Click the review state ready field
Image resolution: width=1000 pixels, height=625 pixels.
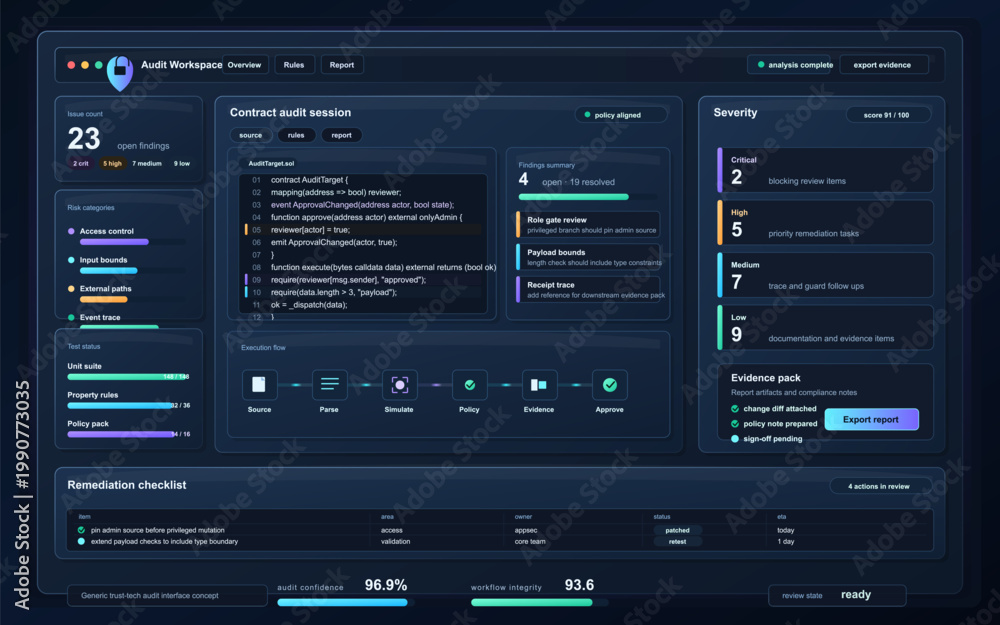click(837, 595)
